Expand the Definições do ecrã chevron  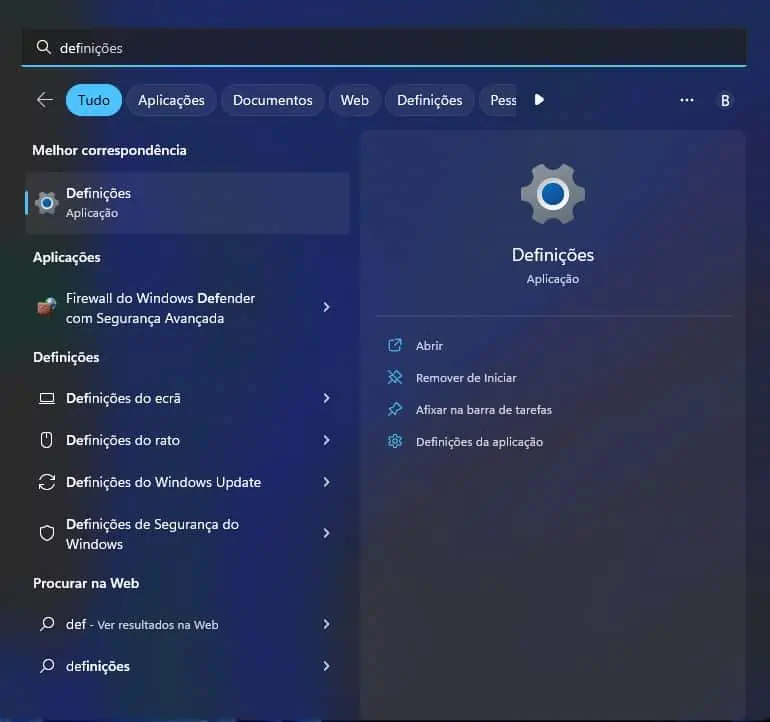pyautogui.click(x=326, y=398)
